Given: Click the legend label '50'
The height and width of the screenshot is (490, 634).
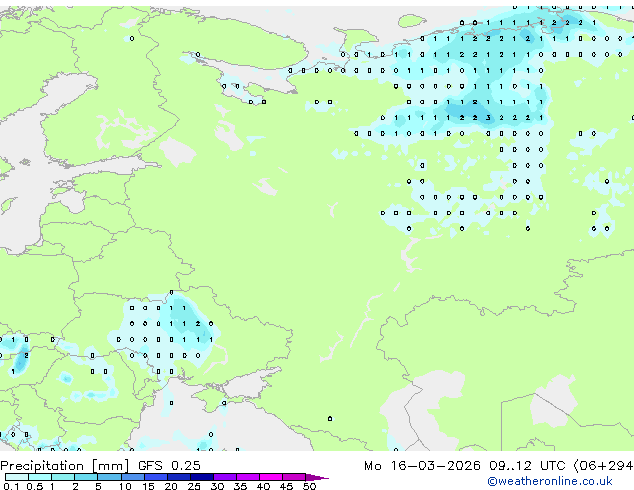Looking at the screenshot, I should (309, 486).
